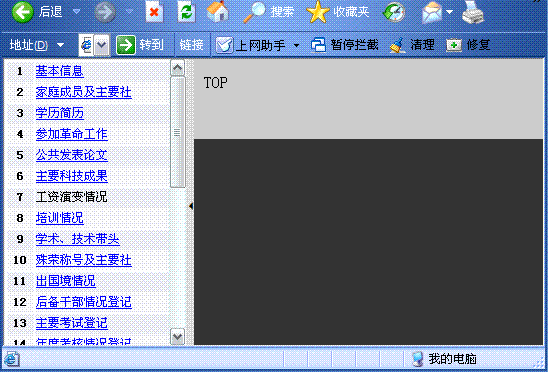Click the 修复 repair toolbar item
Viewport: 549px width, 373px height.
click(x=468, y=45)
